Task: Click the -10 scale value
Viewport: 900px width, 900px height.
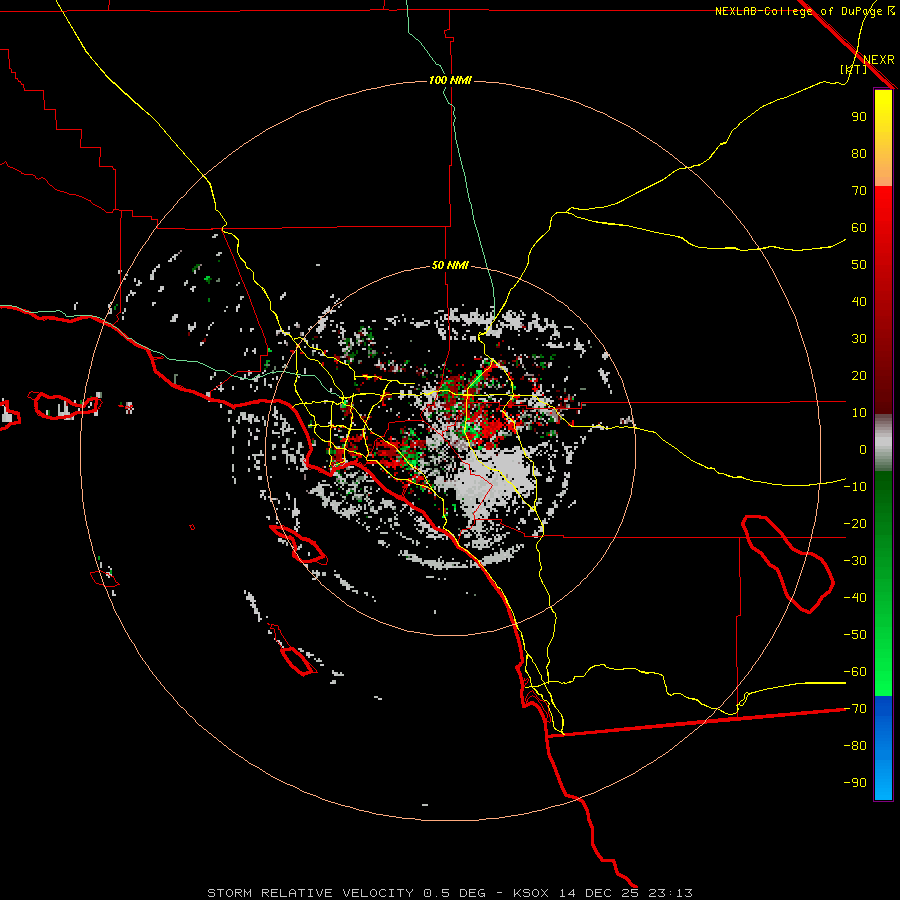Action: pos(855,487)
